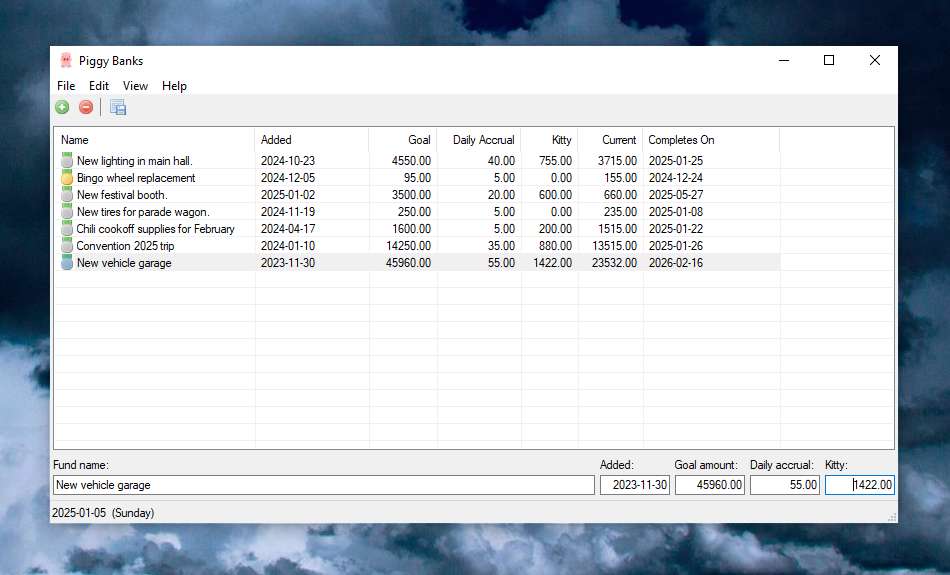Click the Daily accrual input field
Screen dimensions: 950x575
[785, 485]
